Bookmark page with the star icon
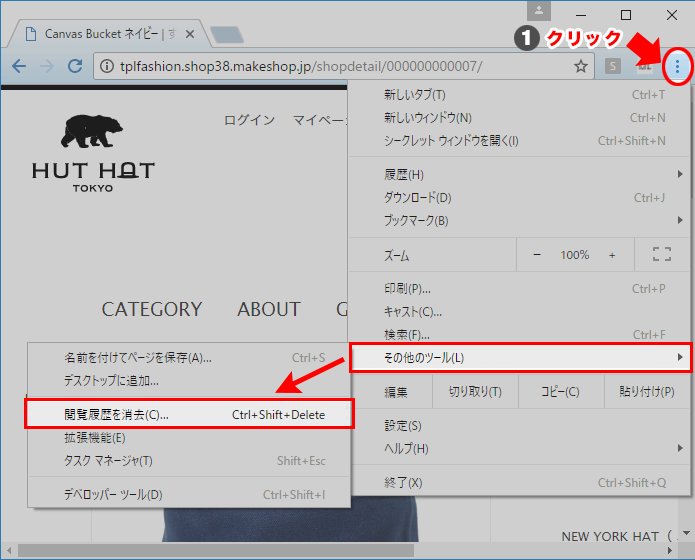 [581, 67]
